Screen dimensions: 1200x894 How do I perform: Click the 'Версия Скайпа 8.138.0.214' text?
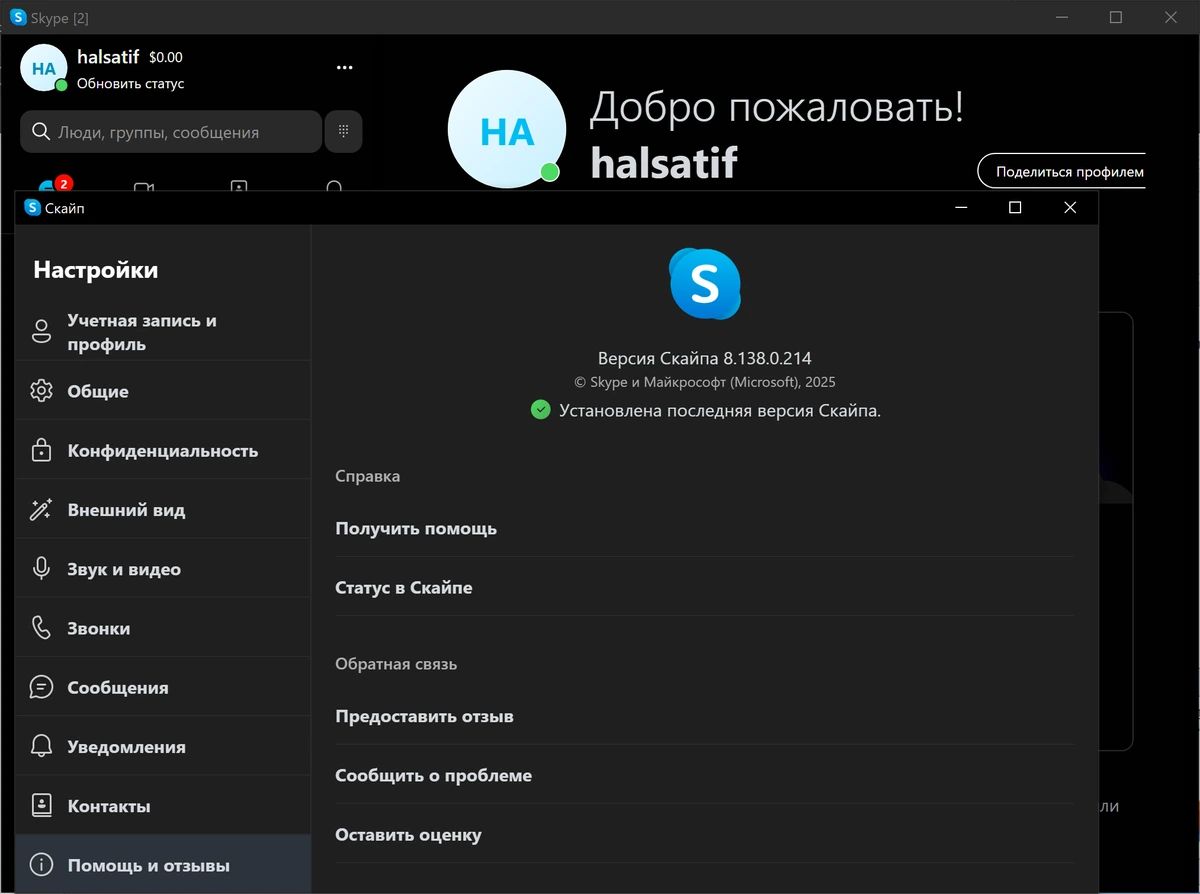tap(704, 358)
